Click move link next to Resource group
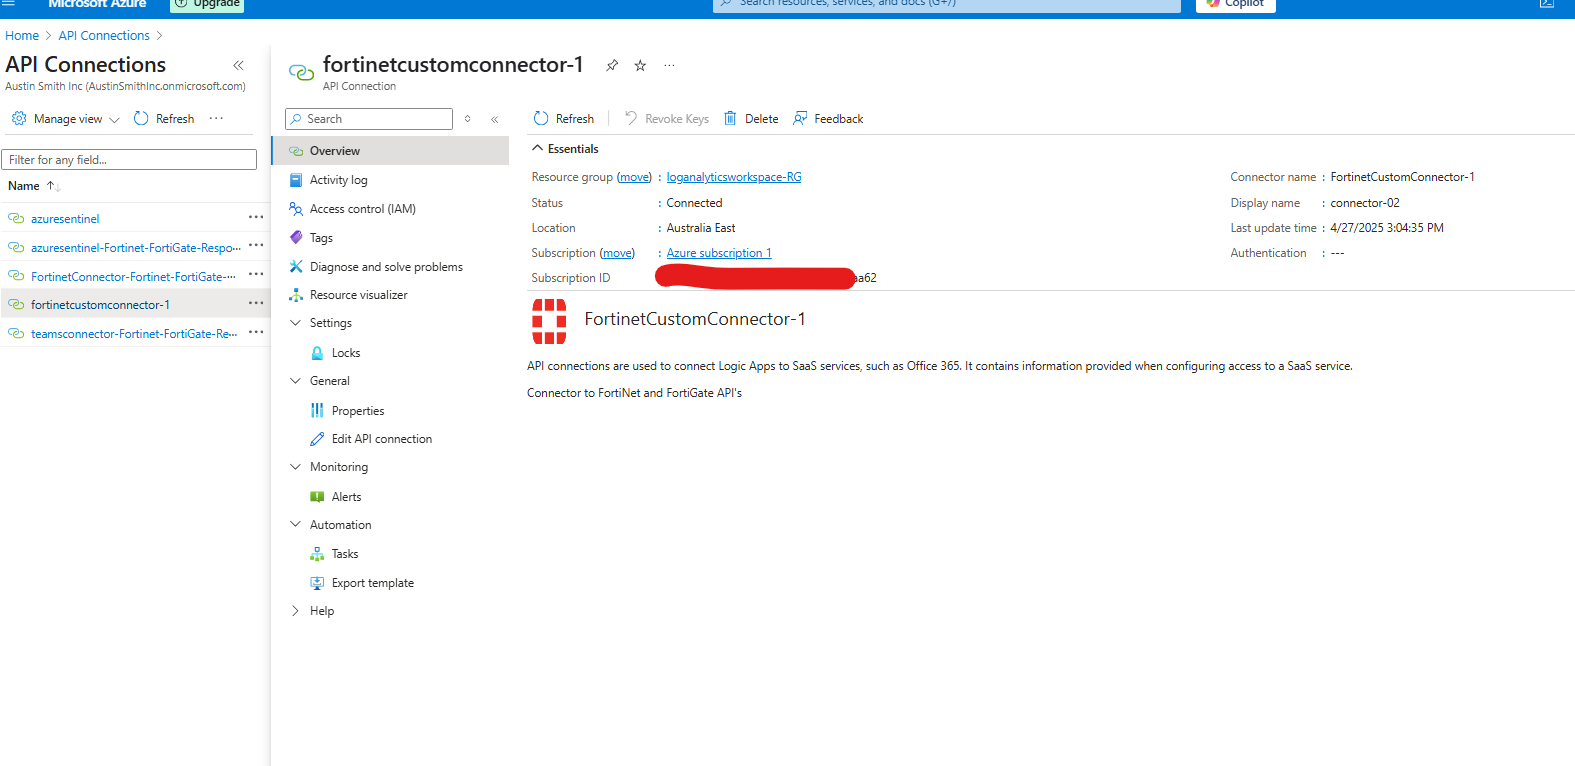 point(634,177)
